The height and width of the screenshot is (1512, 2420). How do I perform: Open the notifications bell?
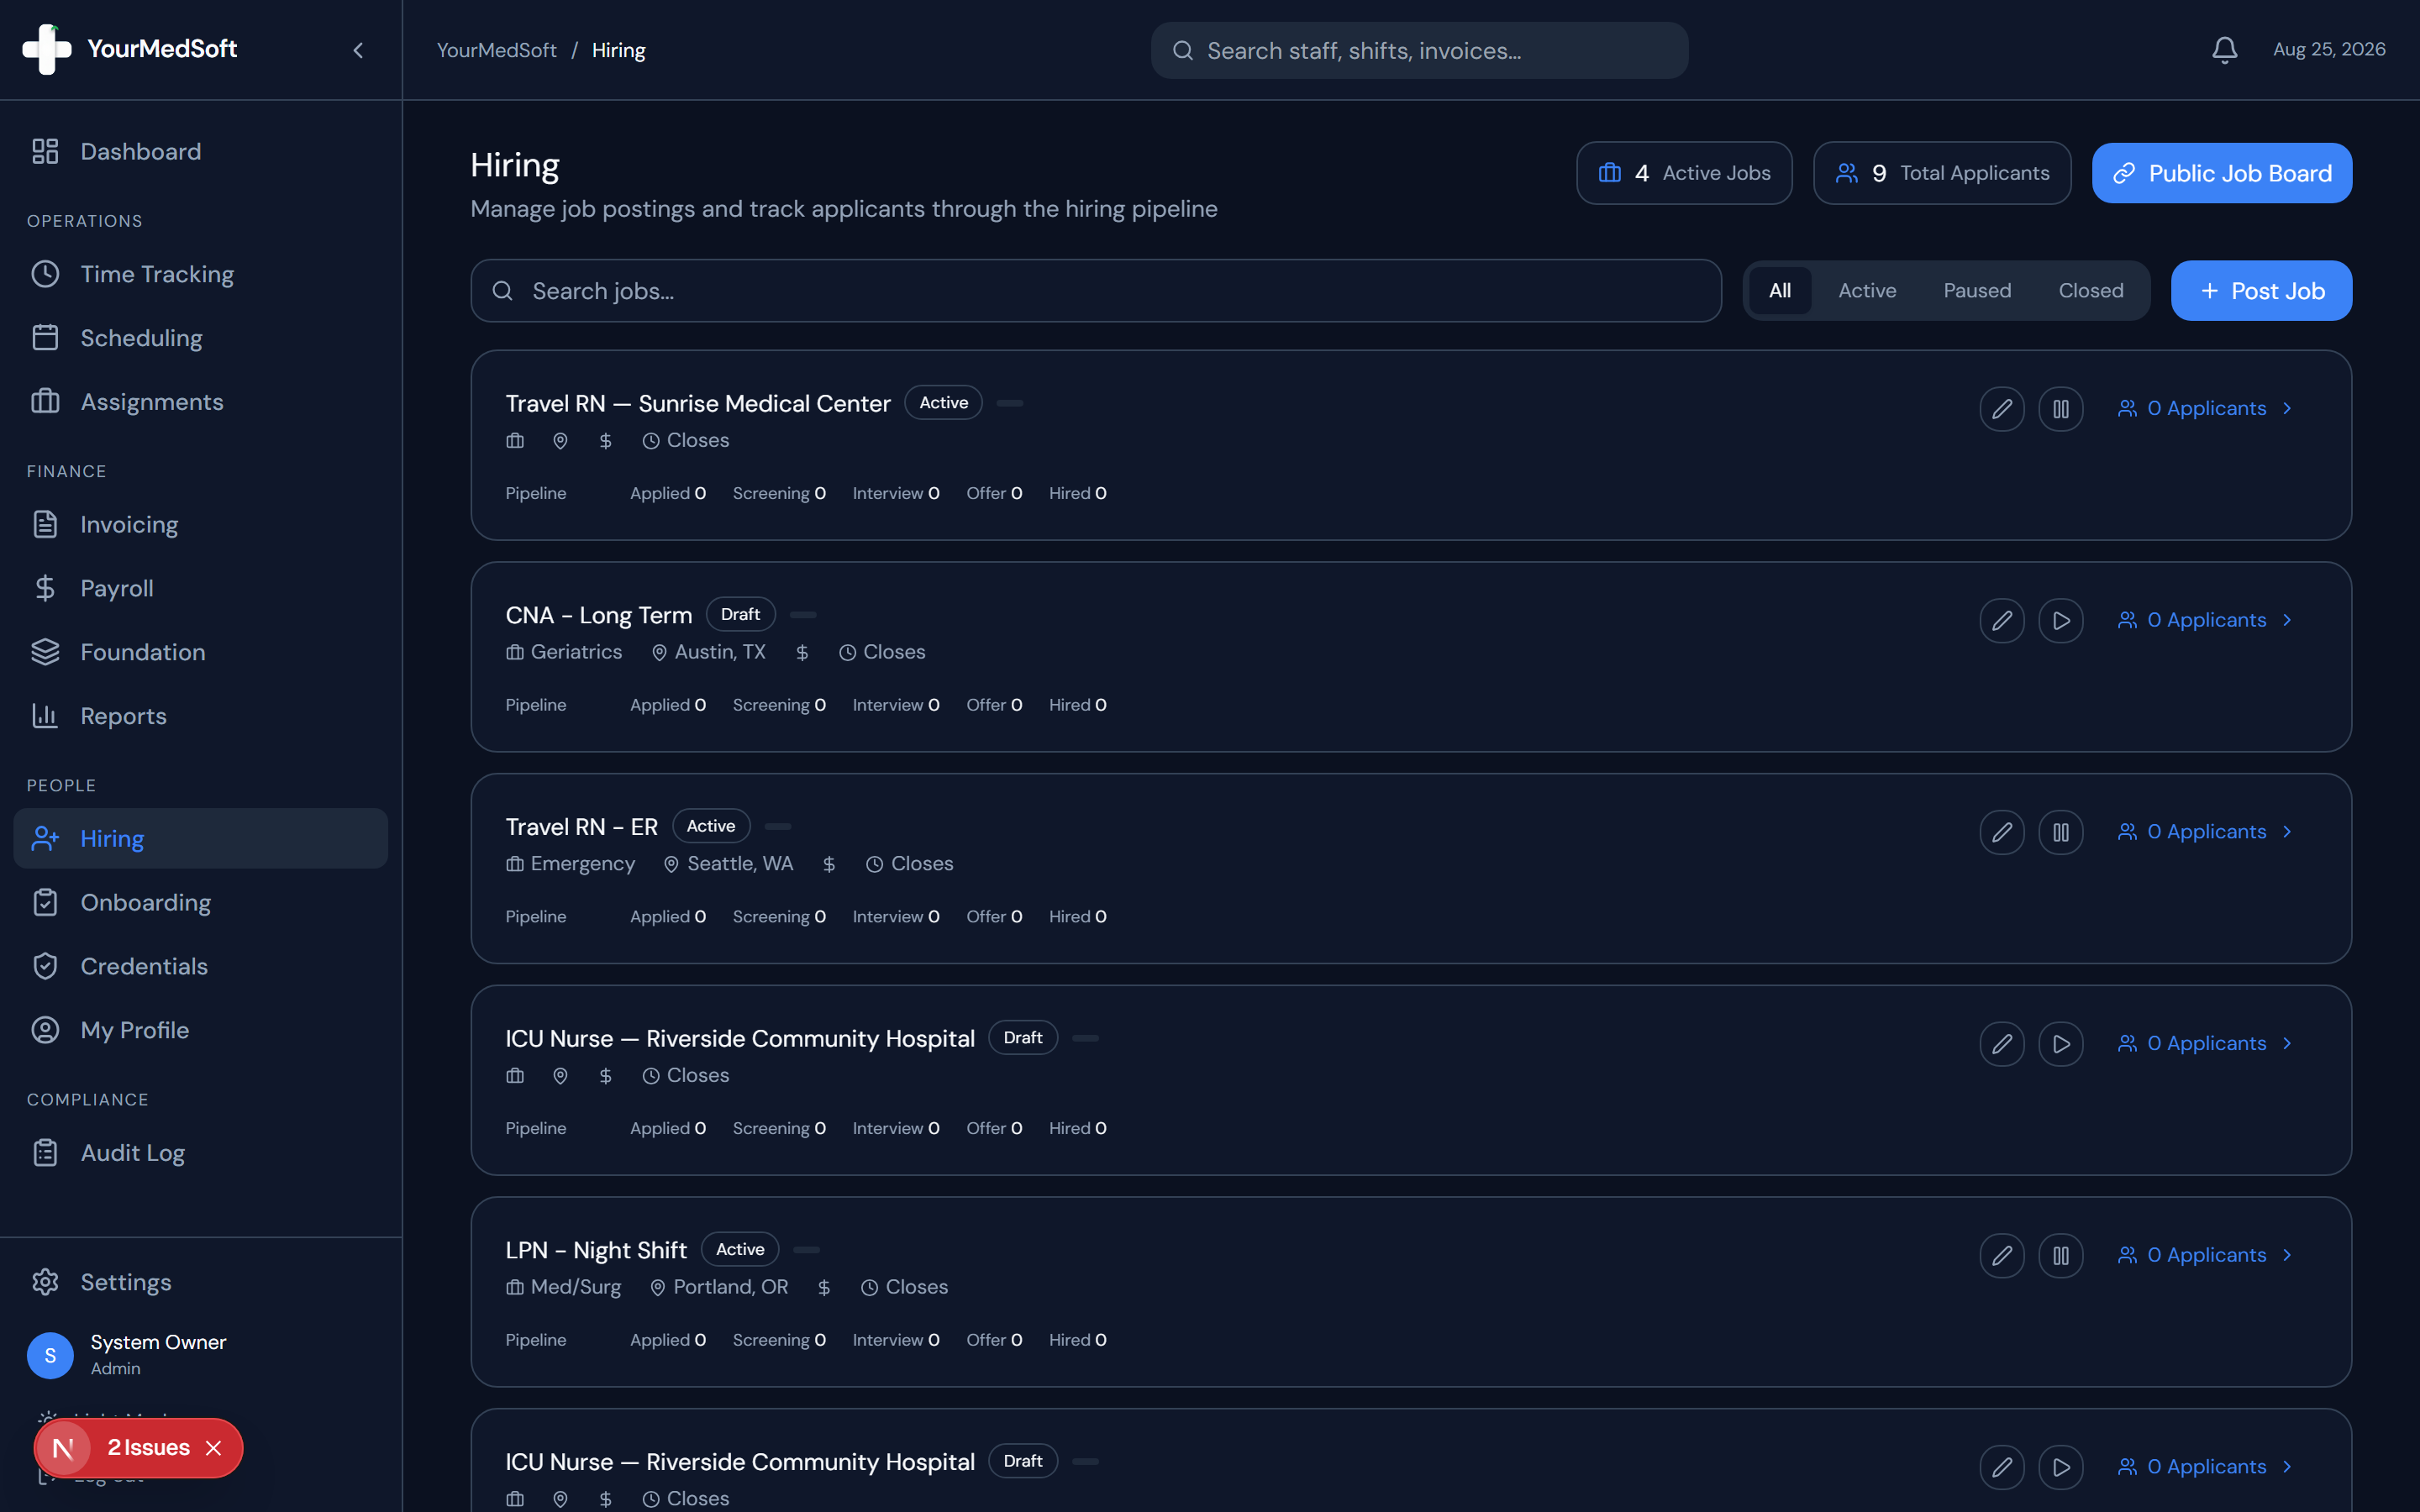(x=2224, y=50)
